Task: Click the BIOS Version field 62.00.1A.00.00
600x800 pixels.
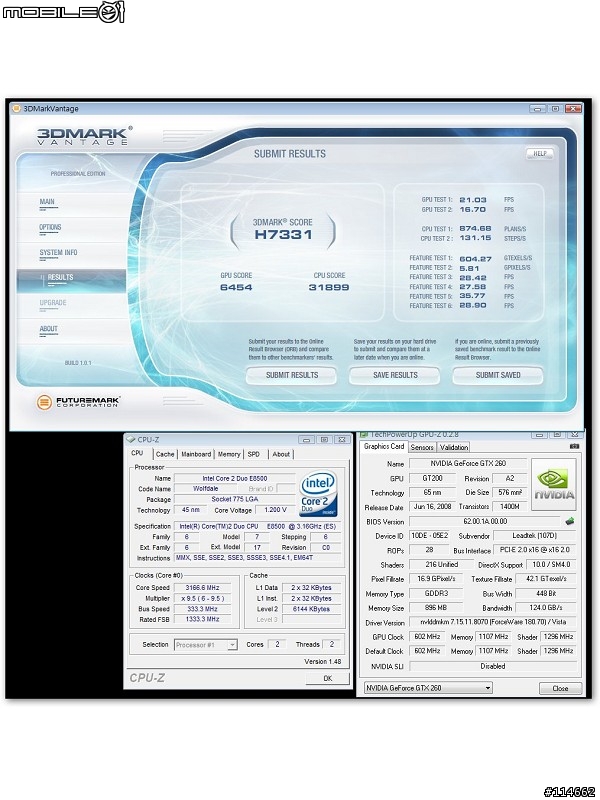Action: 485,522
